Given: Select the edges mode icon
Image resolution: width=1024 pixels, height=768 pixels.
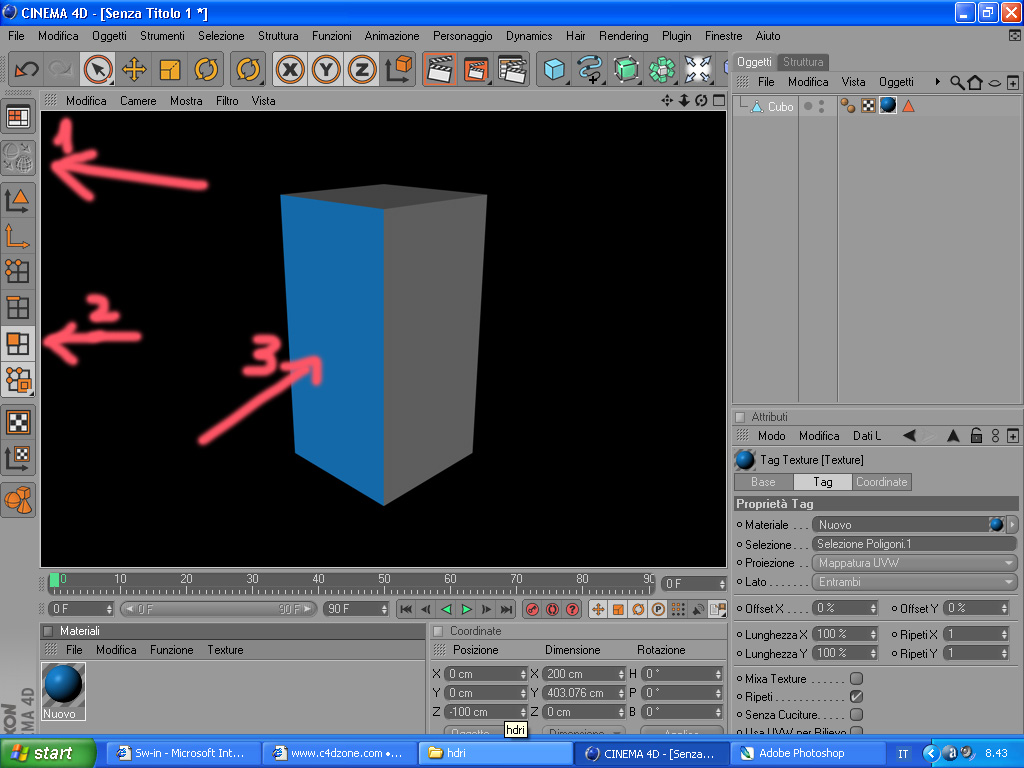Looking at the screenshot, I should [x=18, y=307].
